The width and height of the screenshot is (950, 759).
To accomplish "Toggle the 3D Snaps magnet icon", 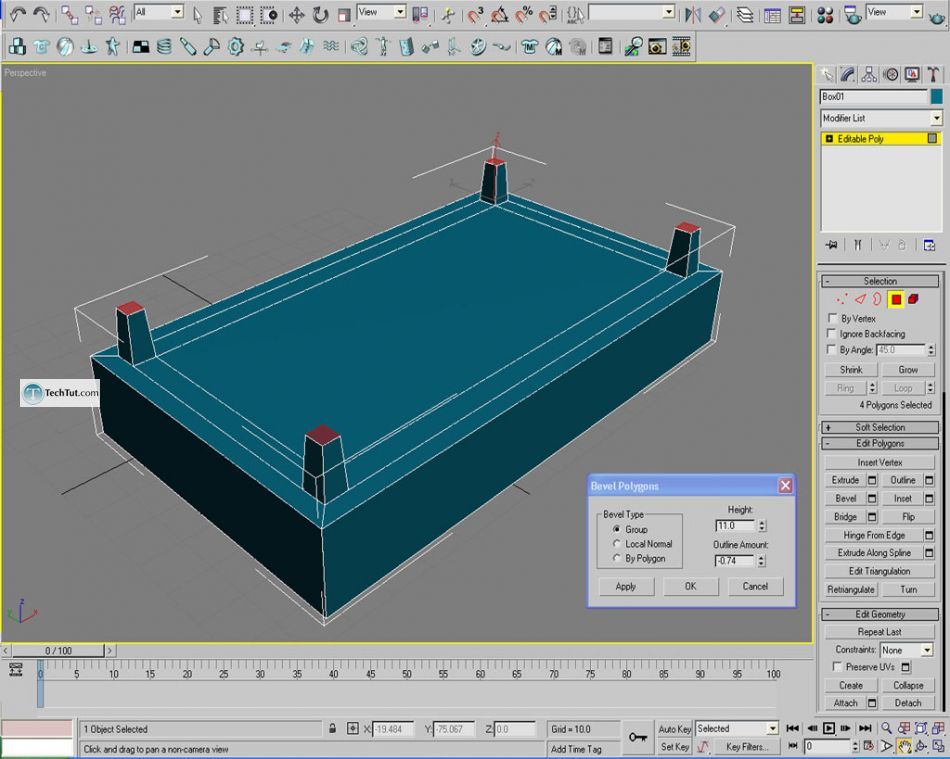I will click(x=476, y=15).
